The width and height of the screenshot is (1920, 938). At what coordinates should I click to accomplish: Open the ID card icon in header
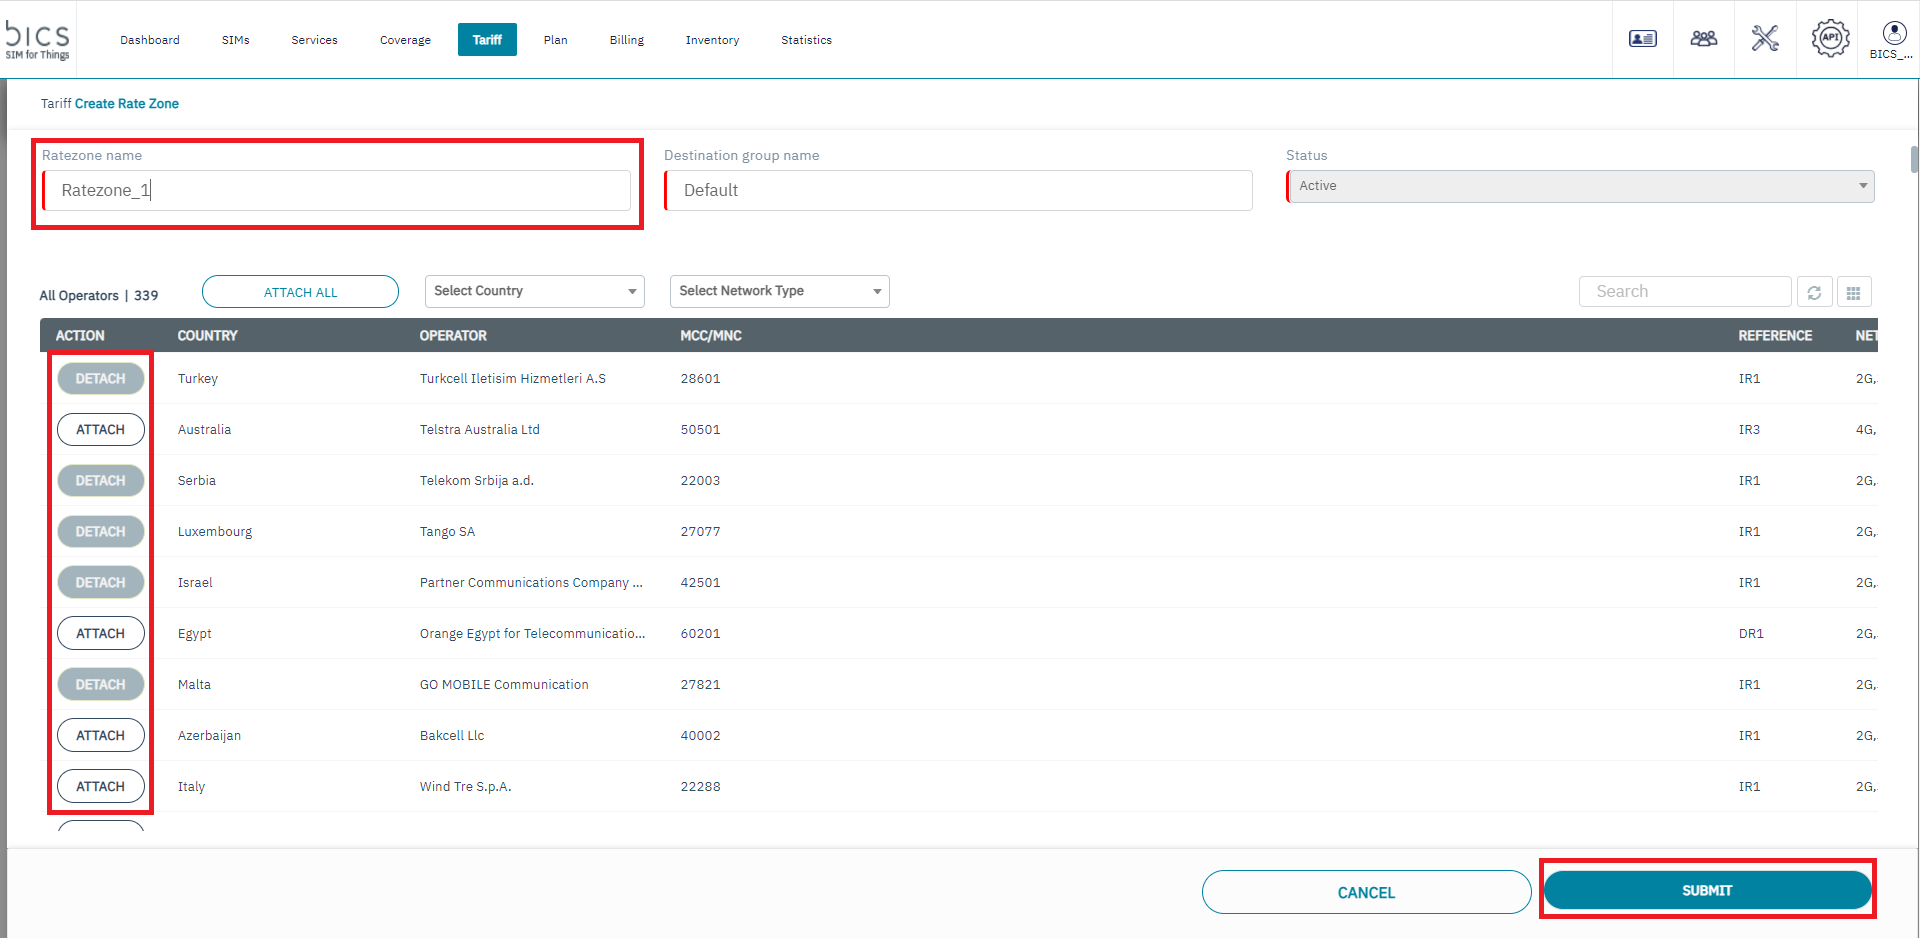tap(1642, 39)
